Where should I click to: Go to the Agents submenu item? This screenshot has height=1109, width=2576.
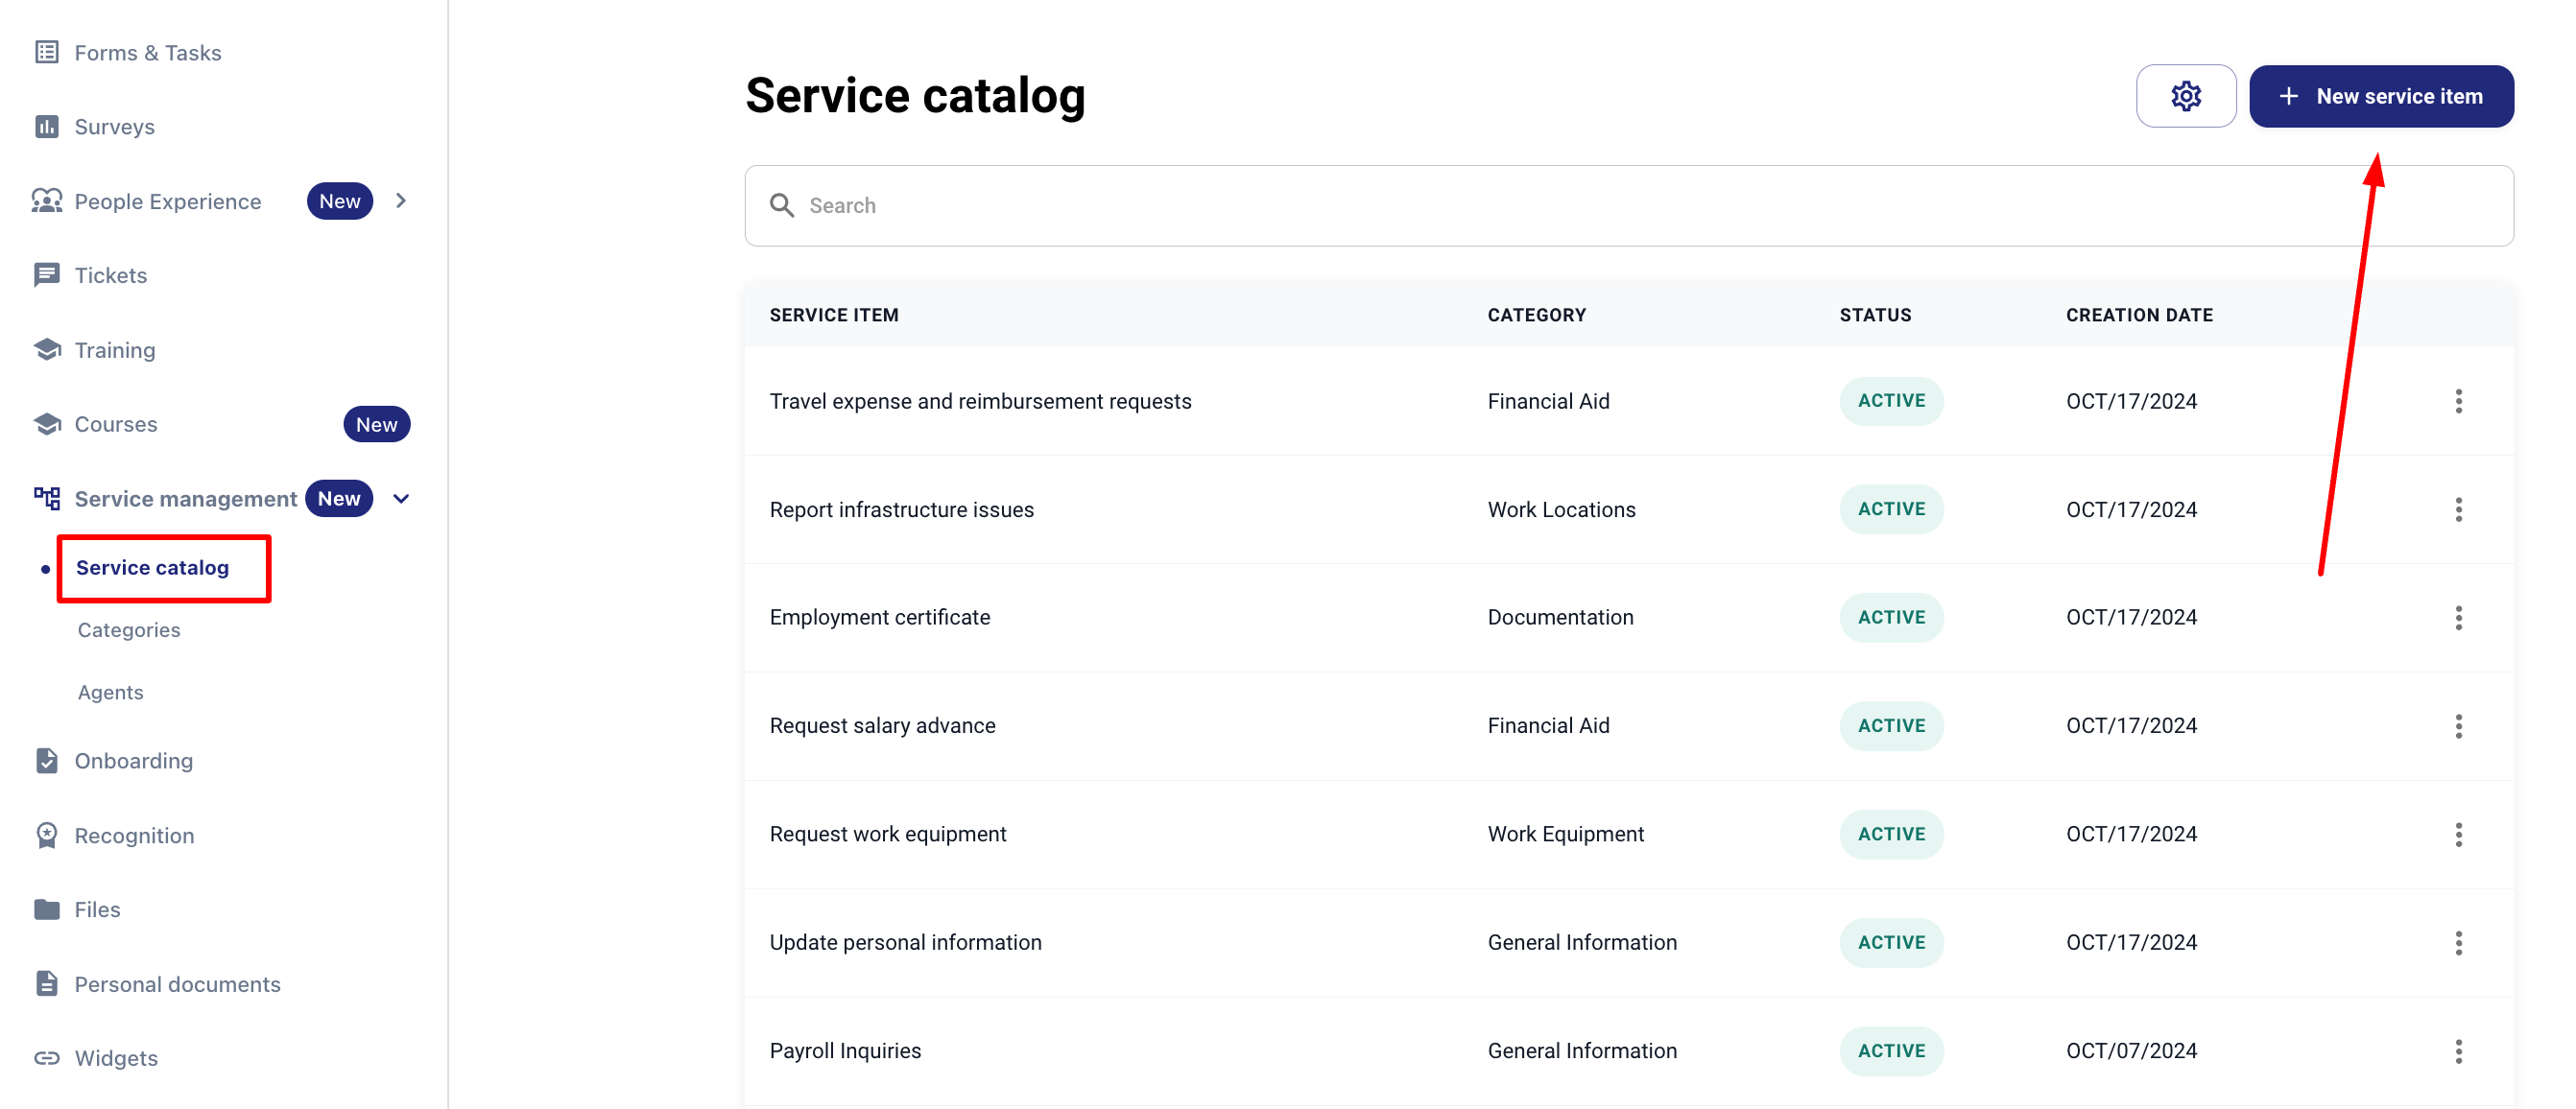(110, 692)
